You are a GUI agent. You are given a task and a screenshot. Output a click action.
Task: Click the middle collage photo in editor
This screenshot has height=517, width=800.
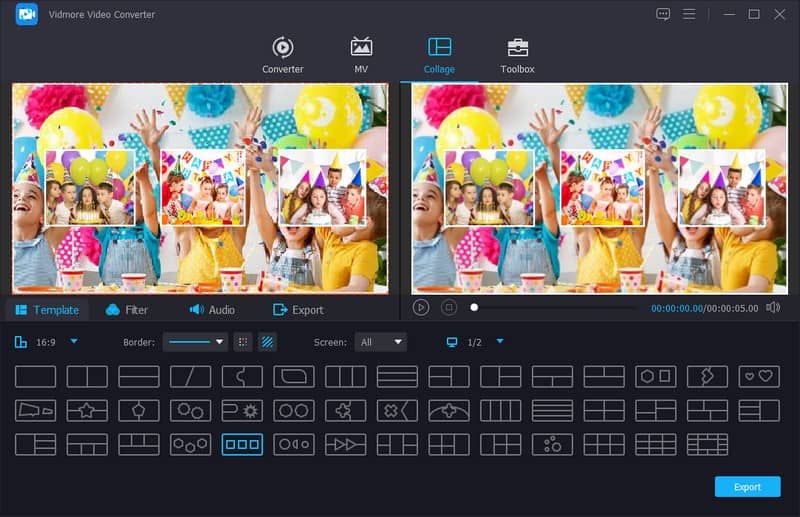coord(203,187)
